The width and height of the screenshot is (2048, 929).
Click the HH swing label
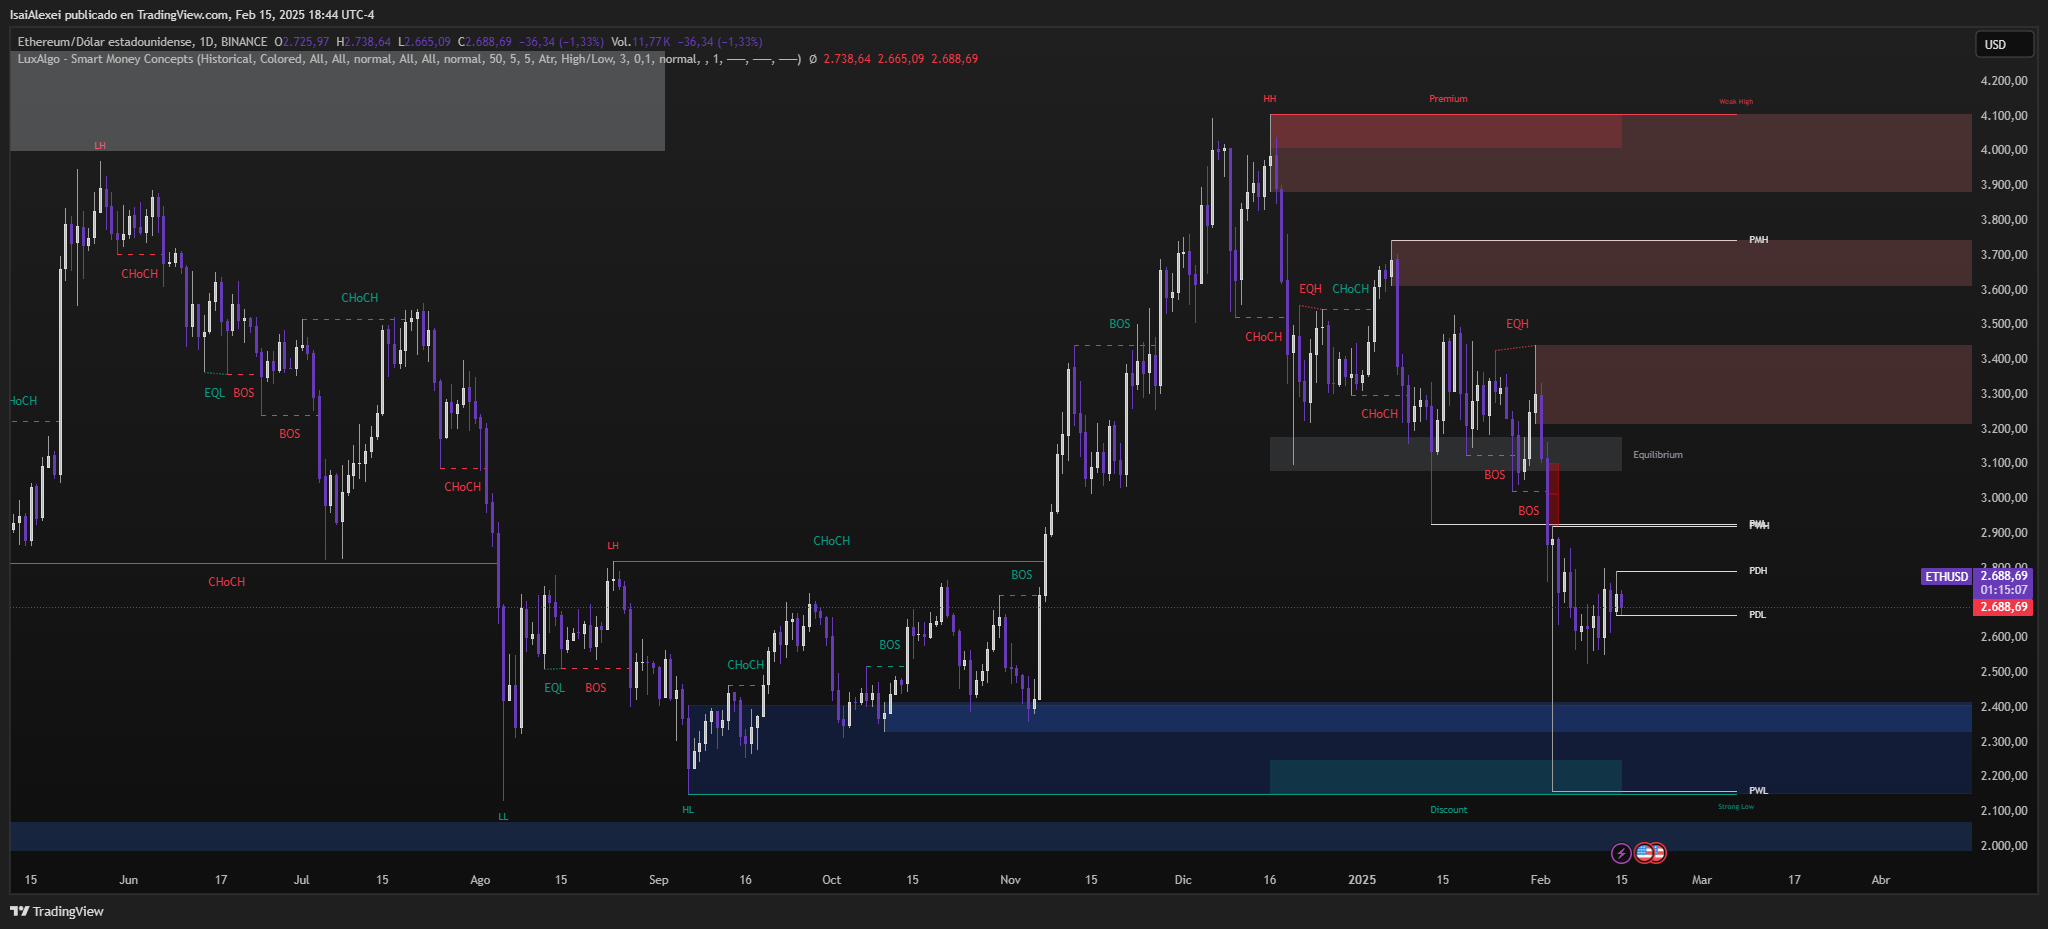pos(1269,99)
